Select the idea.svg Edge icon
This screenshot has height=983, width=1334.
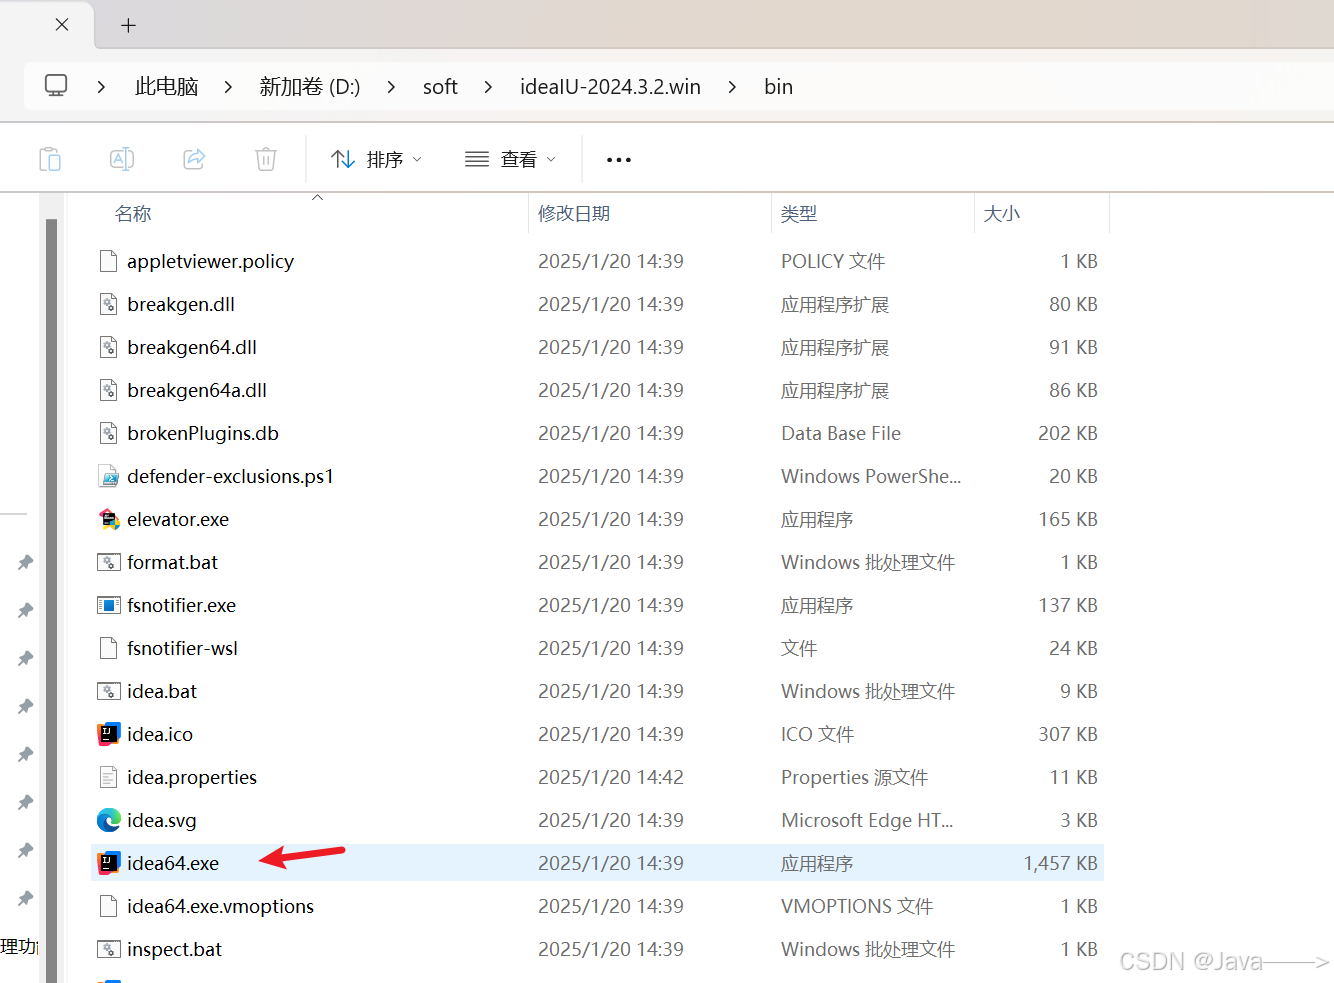pyautogui.click(x=109, y=820)
